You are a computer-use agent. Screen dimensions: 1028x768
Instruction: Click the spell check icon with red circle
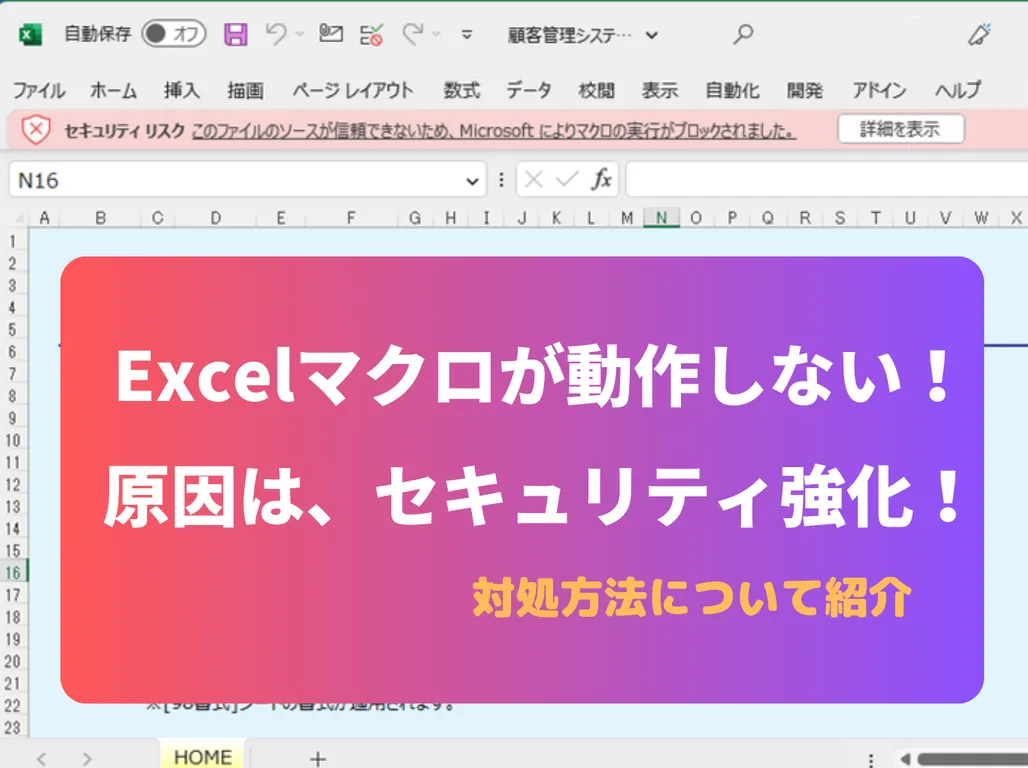(x=372, y=34)
